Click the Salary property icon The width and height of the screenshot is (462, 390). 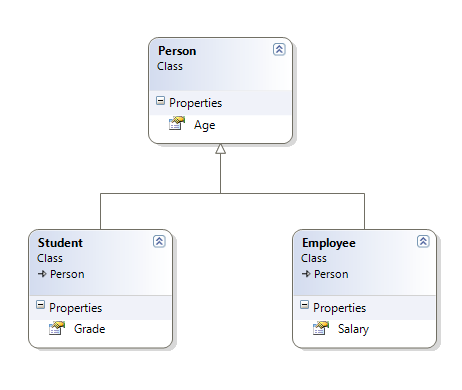[321, 328]
